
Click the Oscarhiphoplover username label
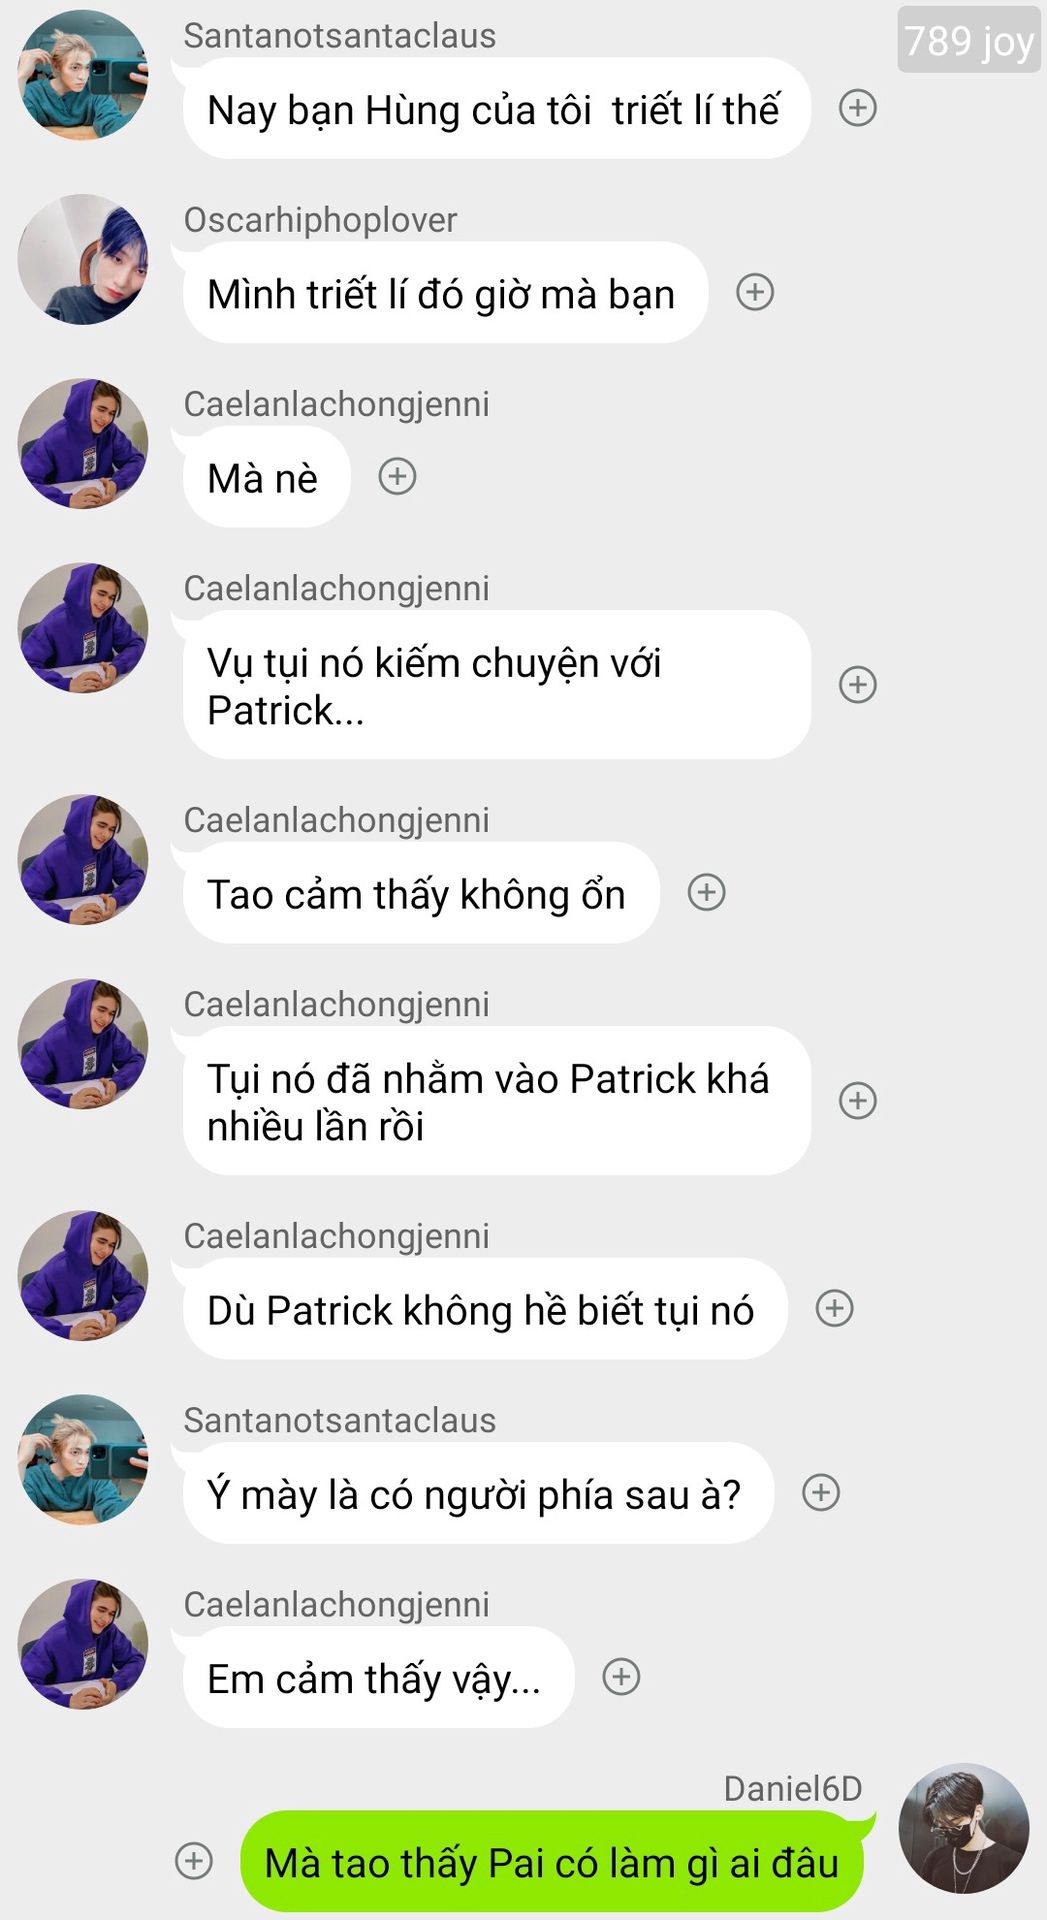pyautogui.click(x=320, y=220)
